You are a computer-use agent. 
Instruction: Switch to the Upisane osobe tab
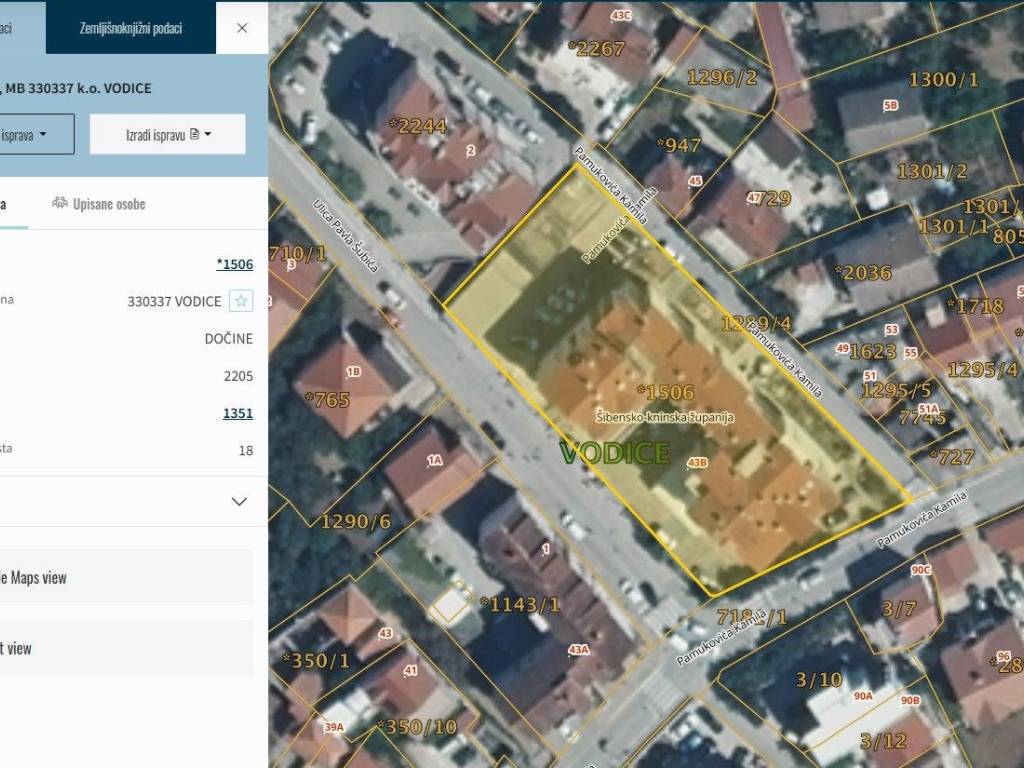(99, 204)
